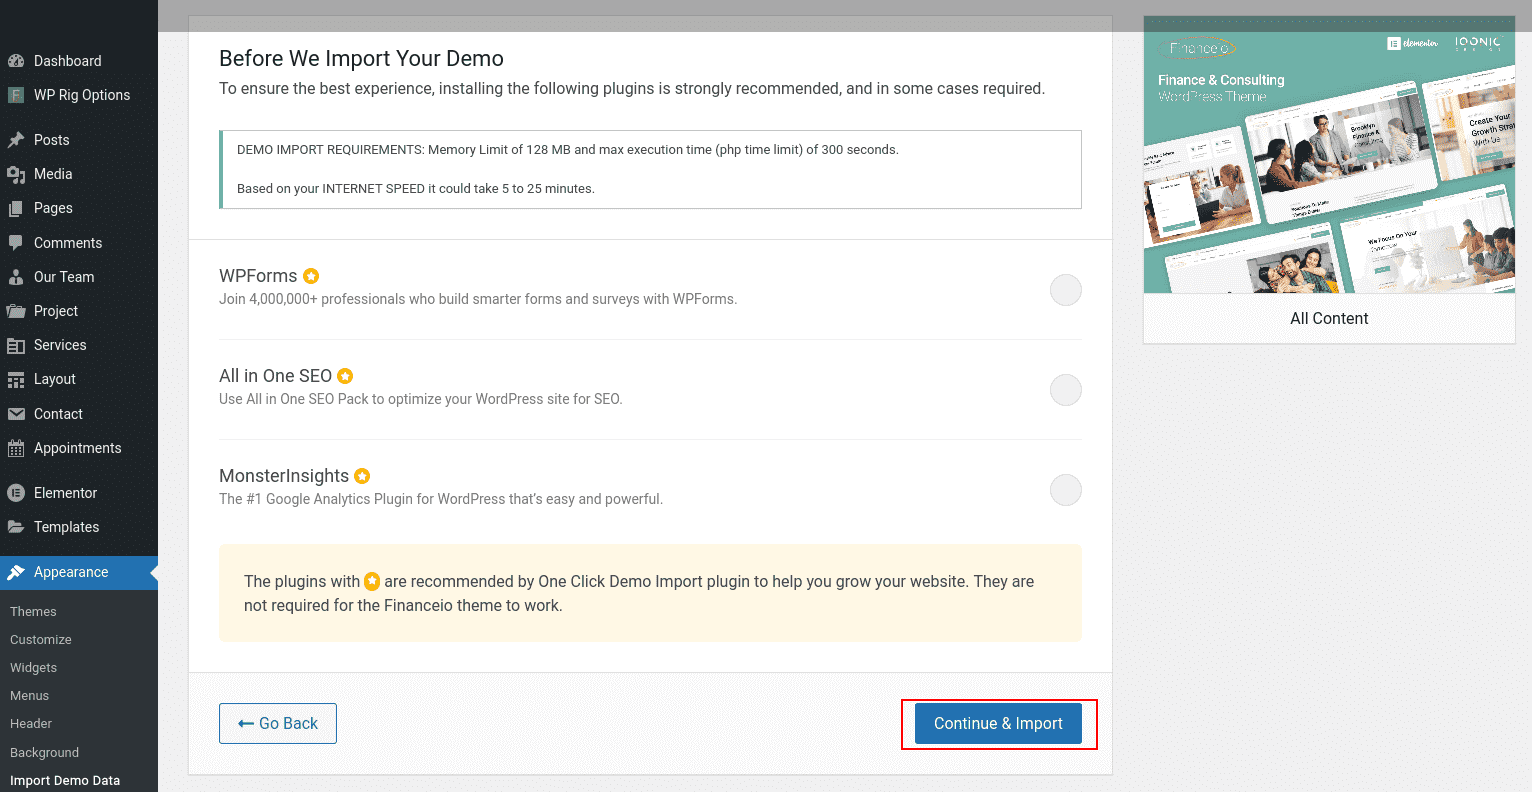Screen dimensions: 1532x792
Task: Click the Our Team person icon
Action: (16, 277)
